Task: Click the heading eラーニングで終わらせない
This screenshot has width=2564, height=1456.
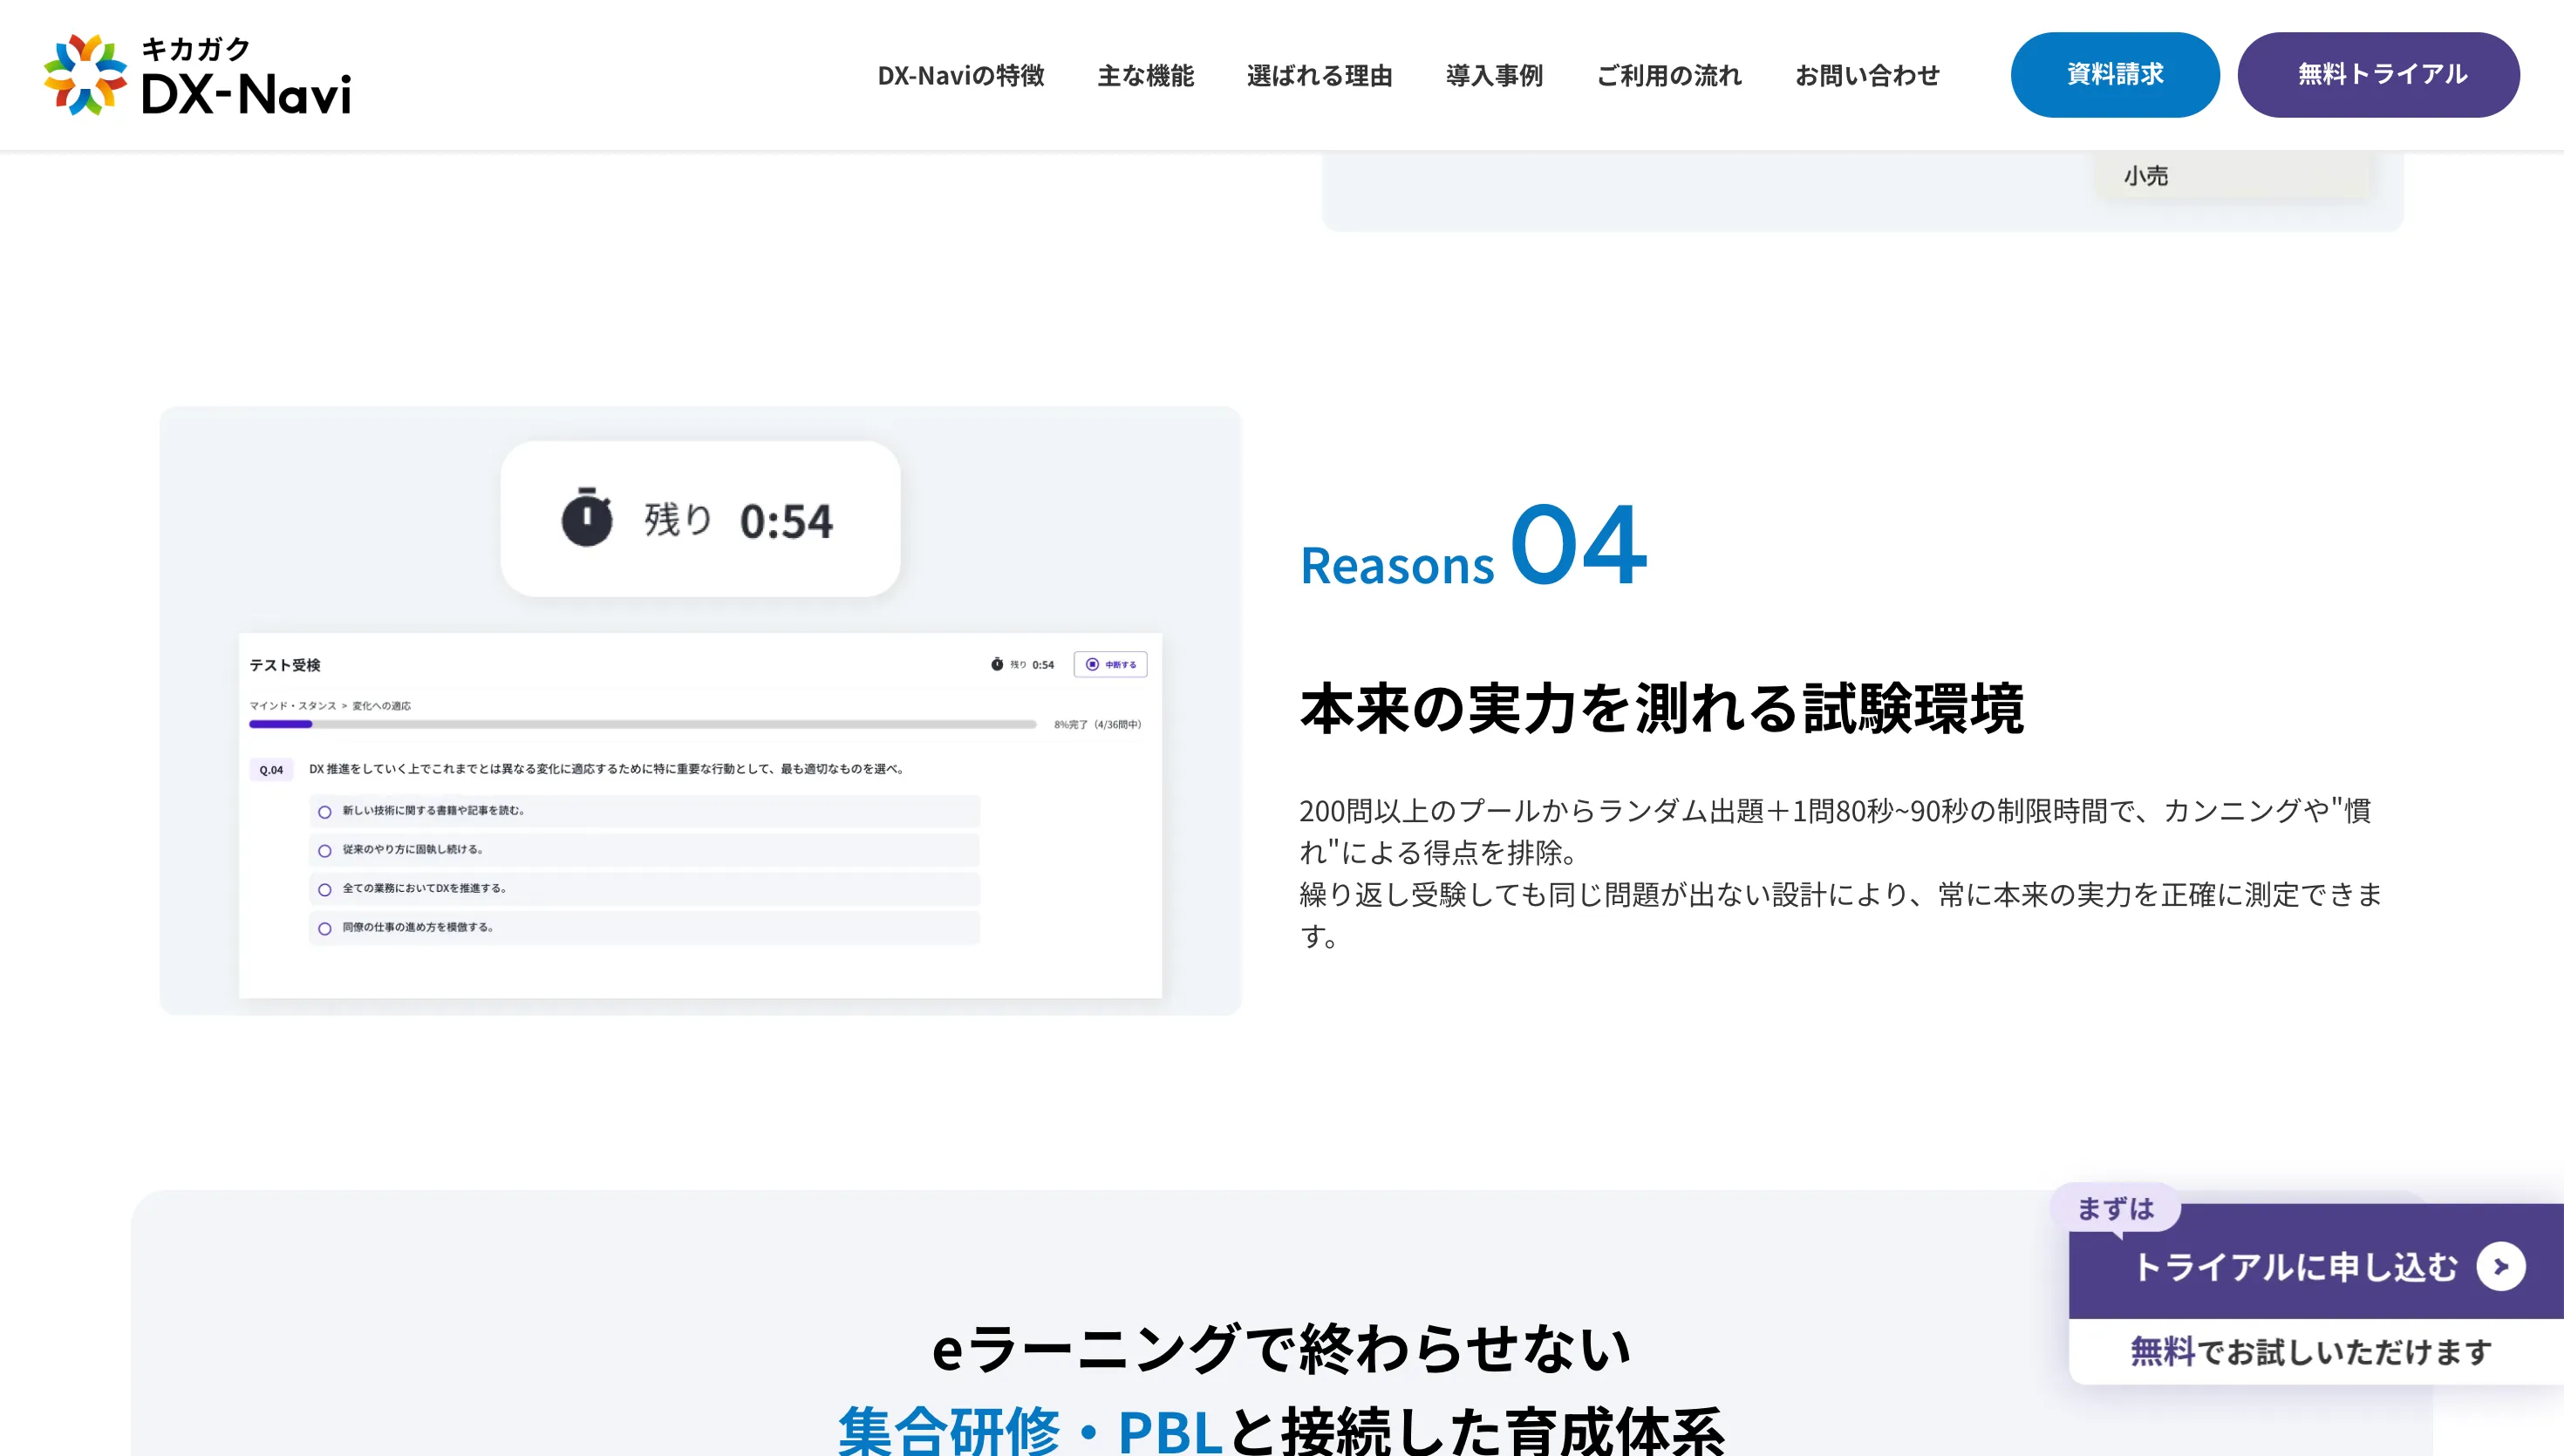Action: pos(1282,1349)
